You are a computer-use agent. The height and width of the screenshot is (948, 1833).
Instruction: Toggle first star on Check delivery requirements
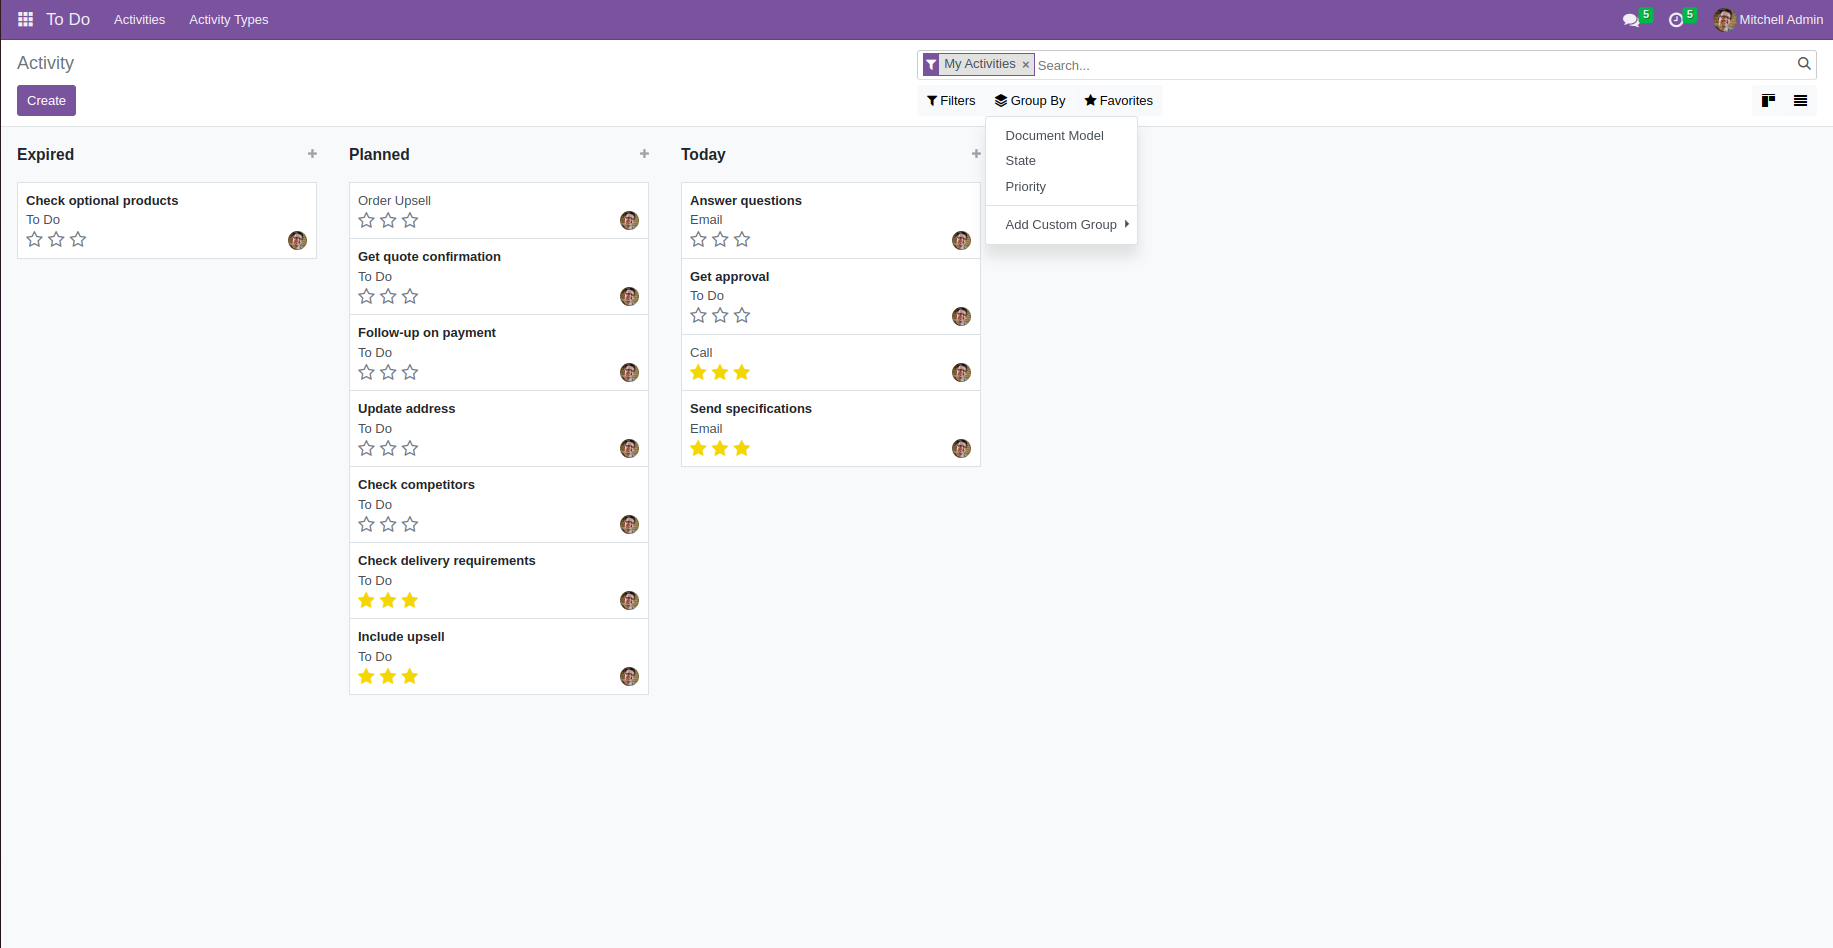[x=367, y=600]
